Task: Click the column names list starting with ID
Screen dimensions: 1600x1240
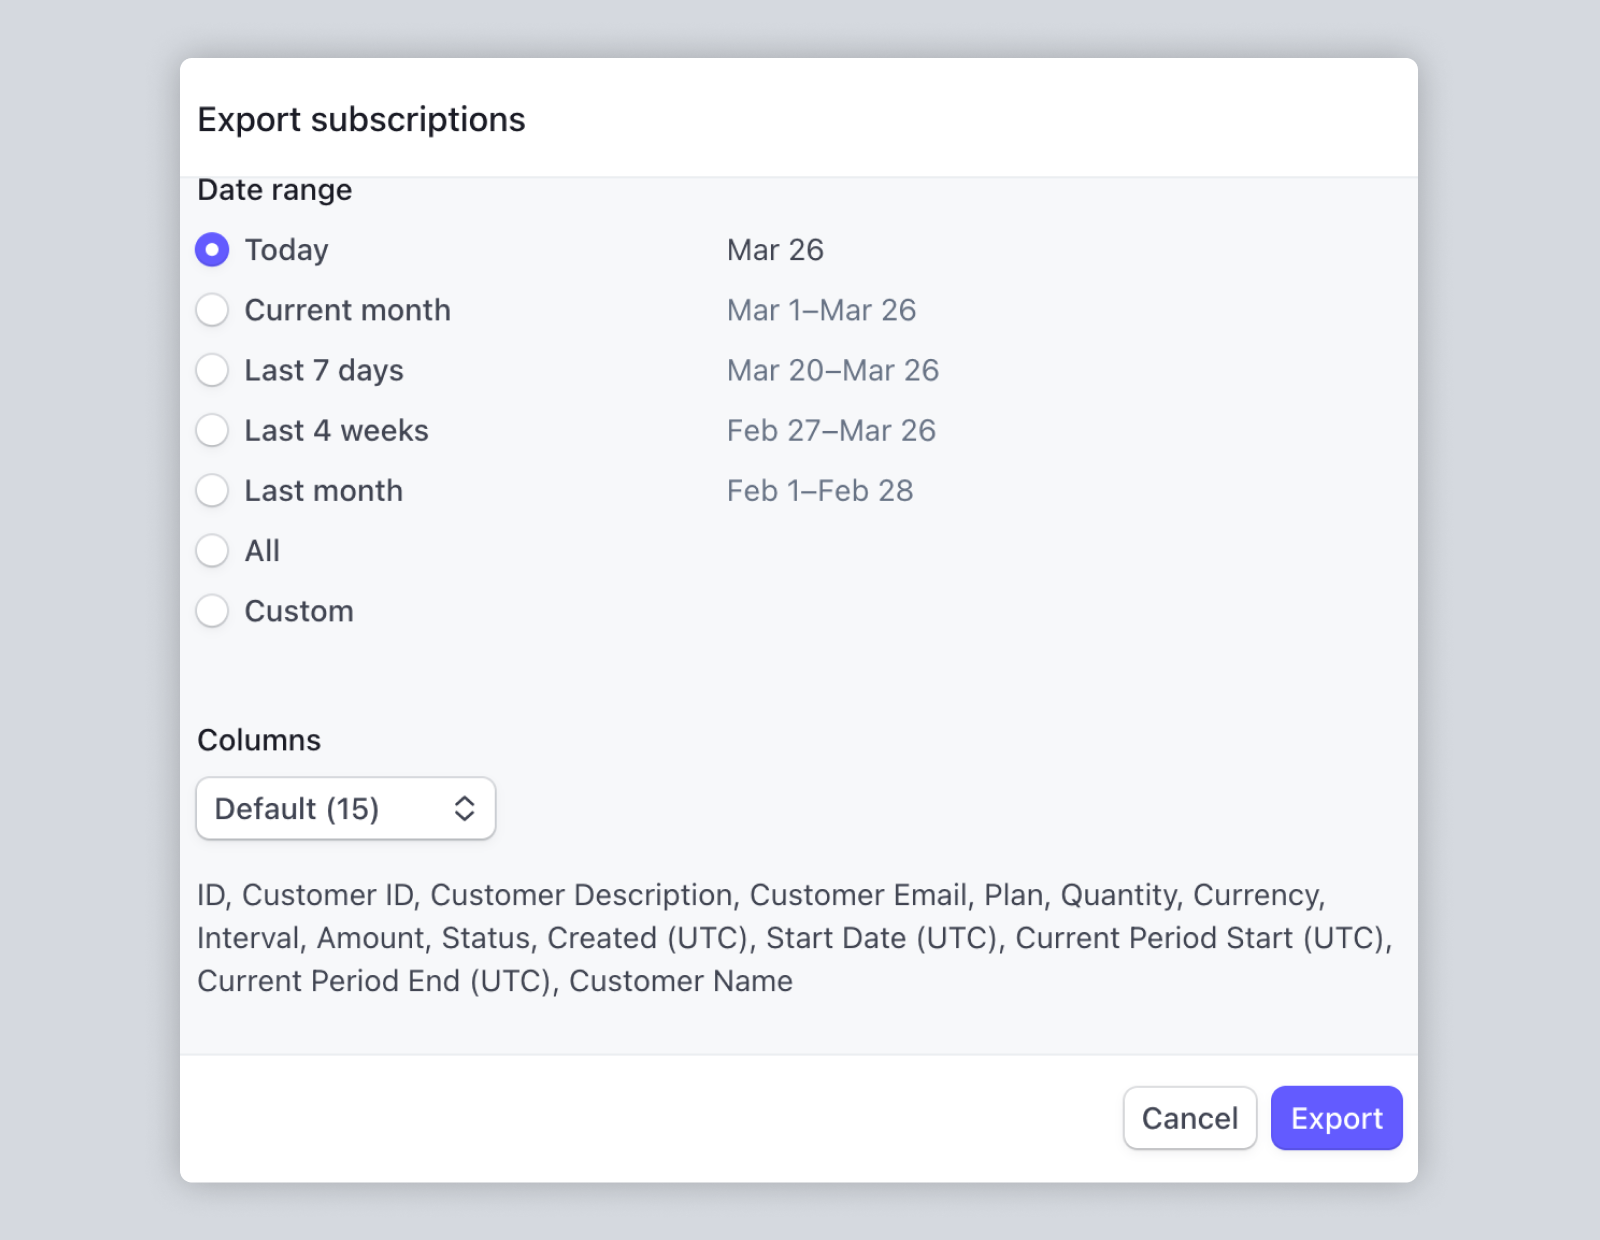Action: (x=794, y=938)
